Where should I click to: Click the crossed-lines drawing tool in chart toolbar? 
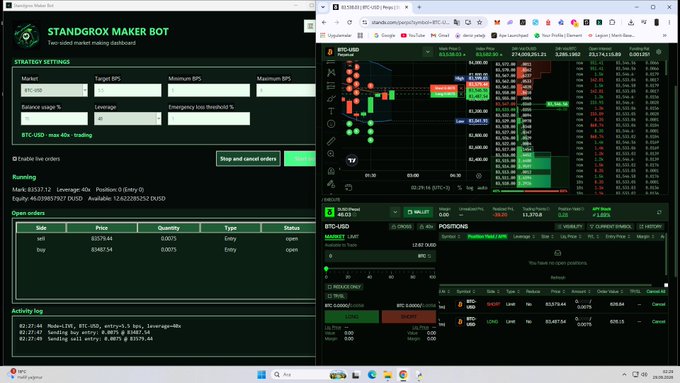point(331,72)
